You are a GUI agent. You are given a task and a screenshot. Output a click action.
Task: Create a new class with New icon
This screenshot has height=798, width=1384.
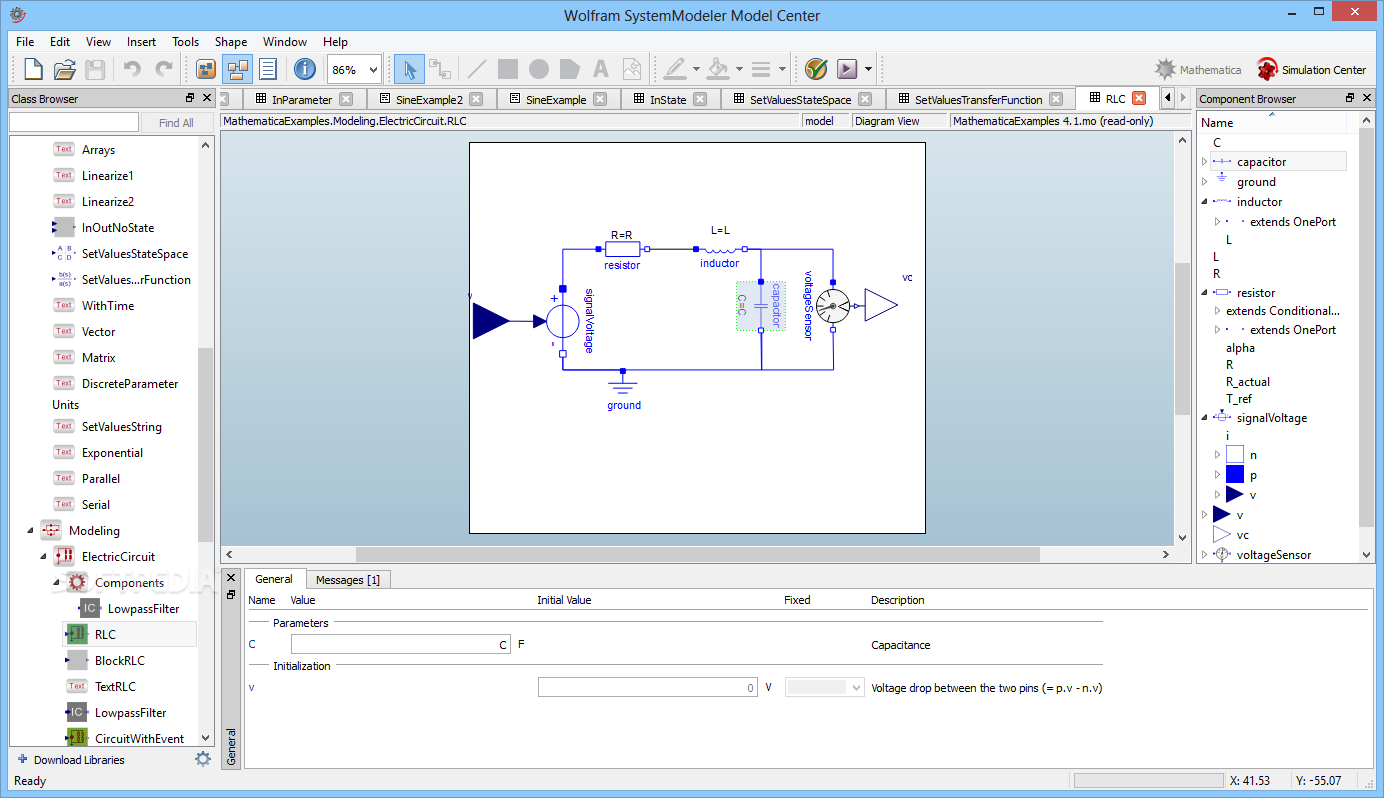tap(33, 69)
